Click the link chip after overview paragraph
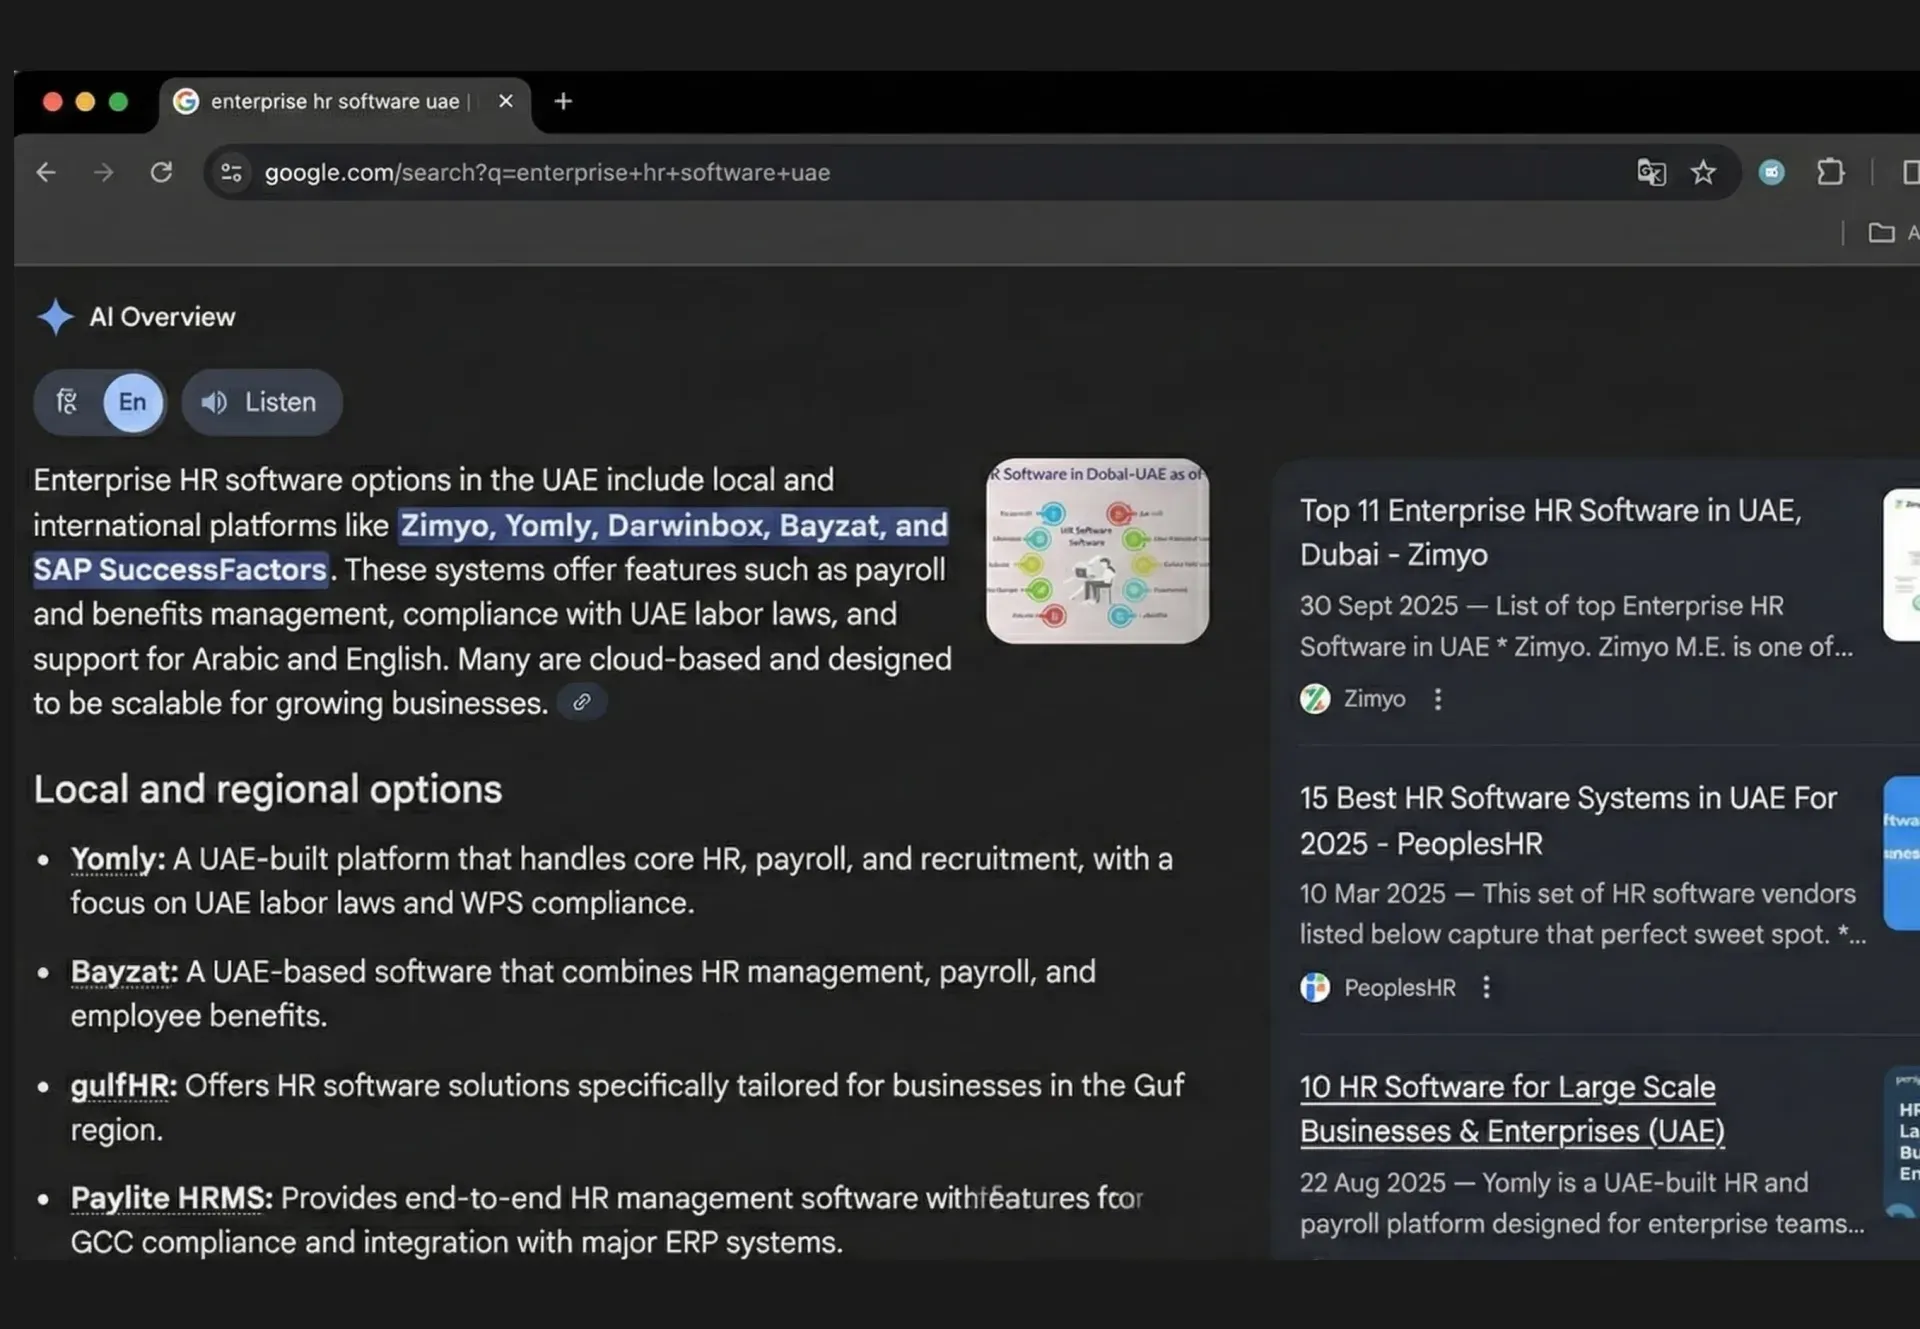This screenshot has height=1329, width=1920. pos(581,702)
